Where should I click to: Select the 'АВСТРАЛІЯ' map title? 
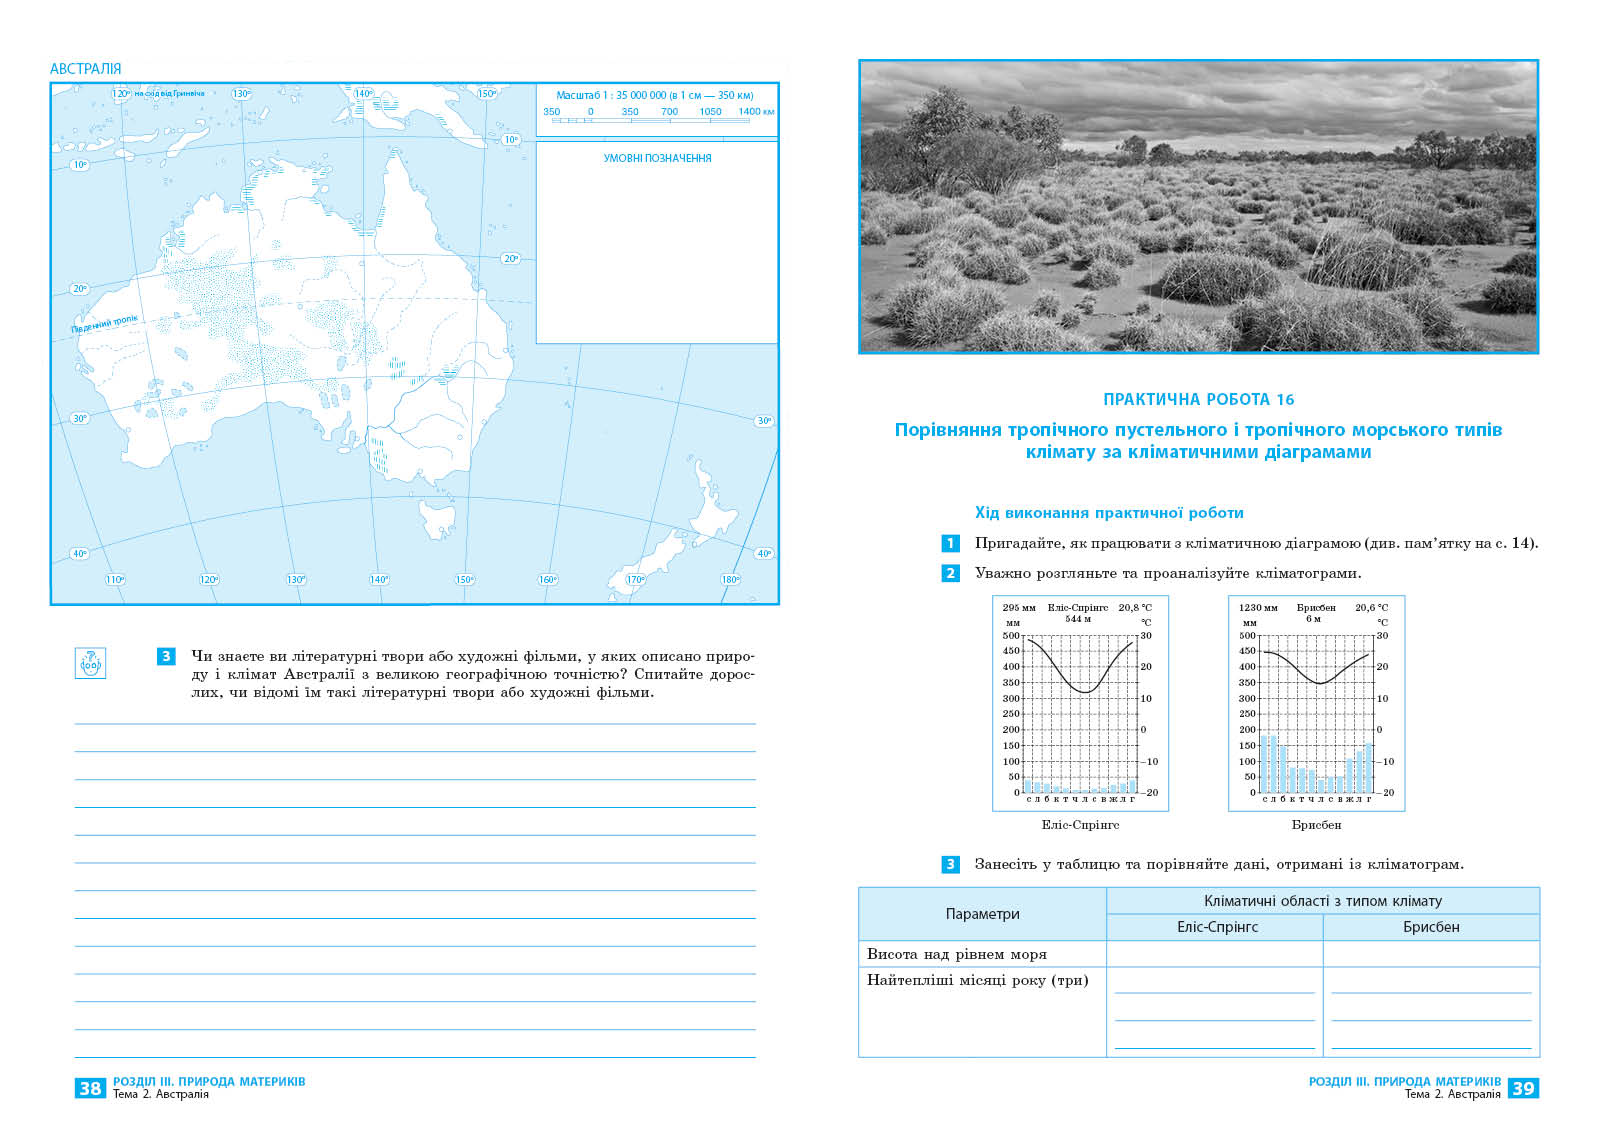[x=86, y=69]
